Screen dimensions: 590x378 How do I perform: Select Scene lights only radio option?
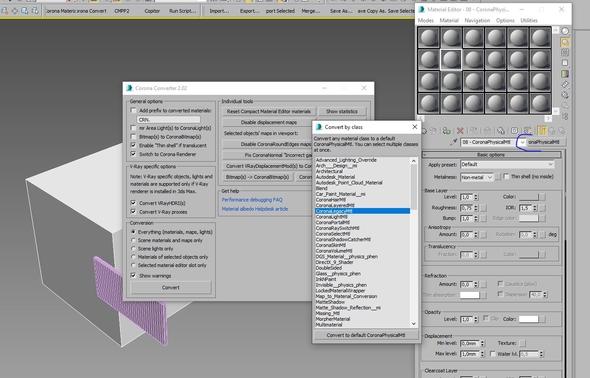pos(133,248)
